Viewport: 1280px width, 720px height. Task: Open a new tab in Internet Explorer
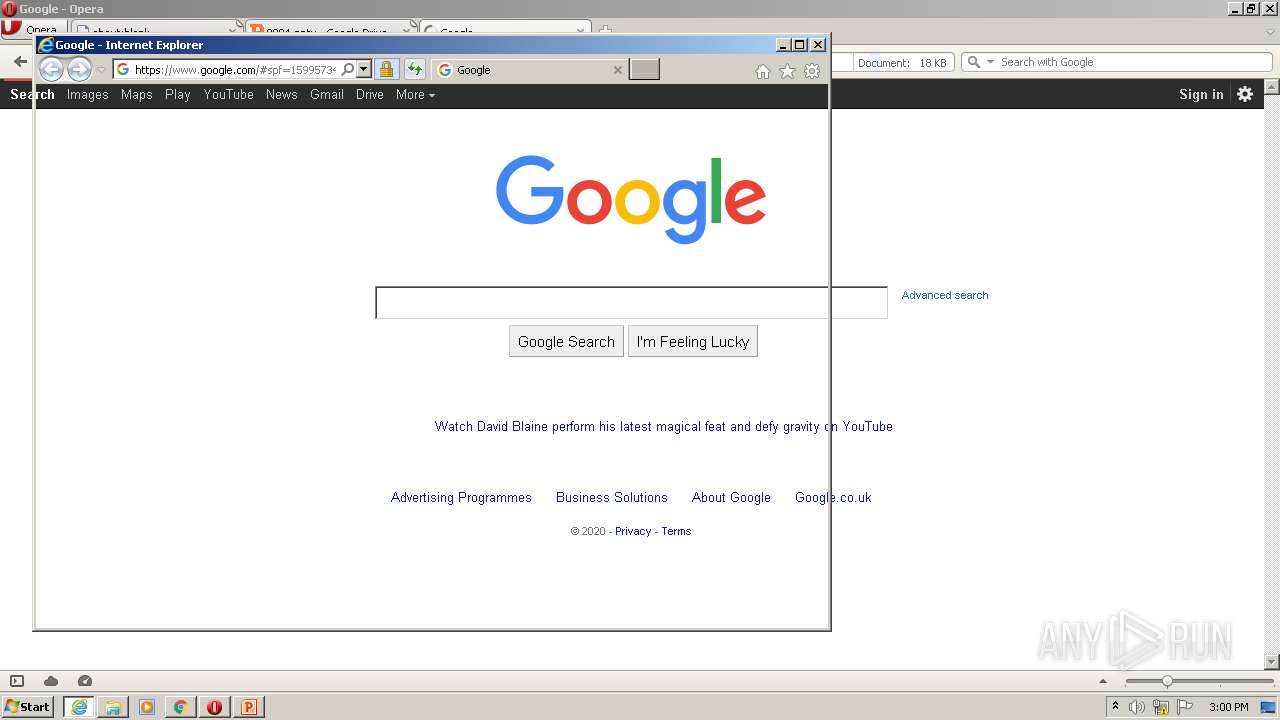pyautogui.click(x=644, y=70)
